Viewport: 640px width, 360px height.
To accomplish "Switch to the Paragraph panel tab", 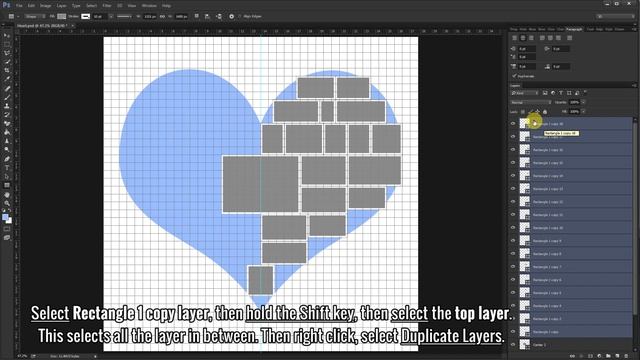I will 574,29.
